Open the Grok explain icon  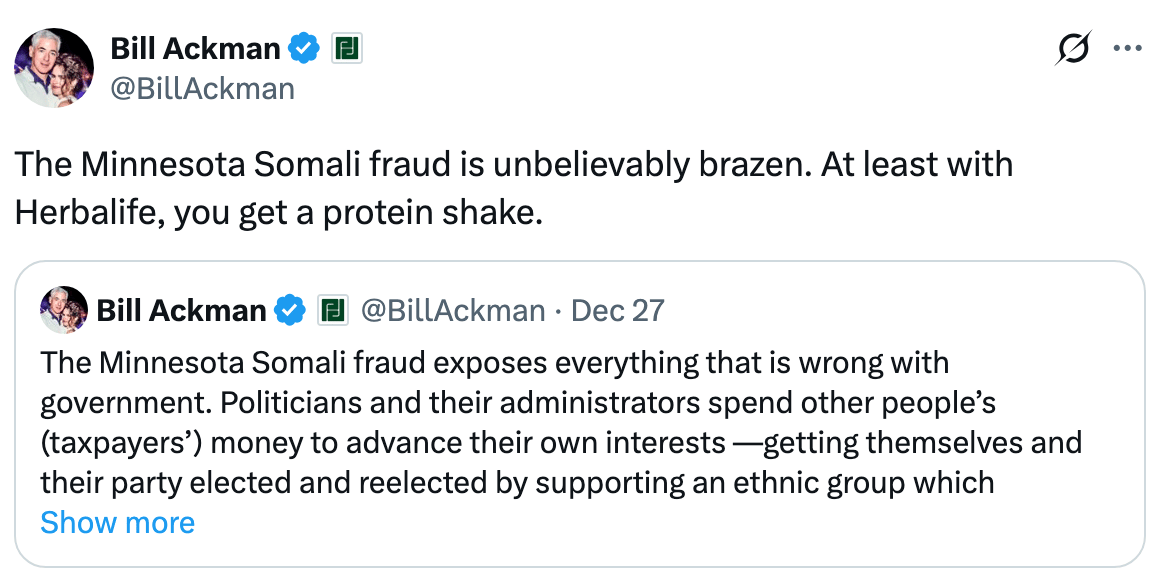pyautogui.click(x=1073, y=49)
